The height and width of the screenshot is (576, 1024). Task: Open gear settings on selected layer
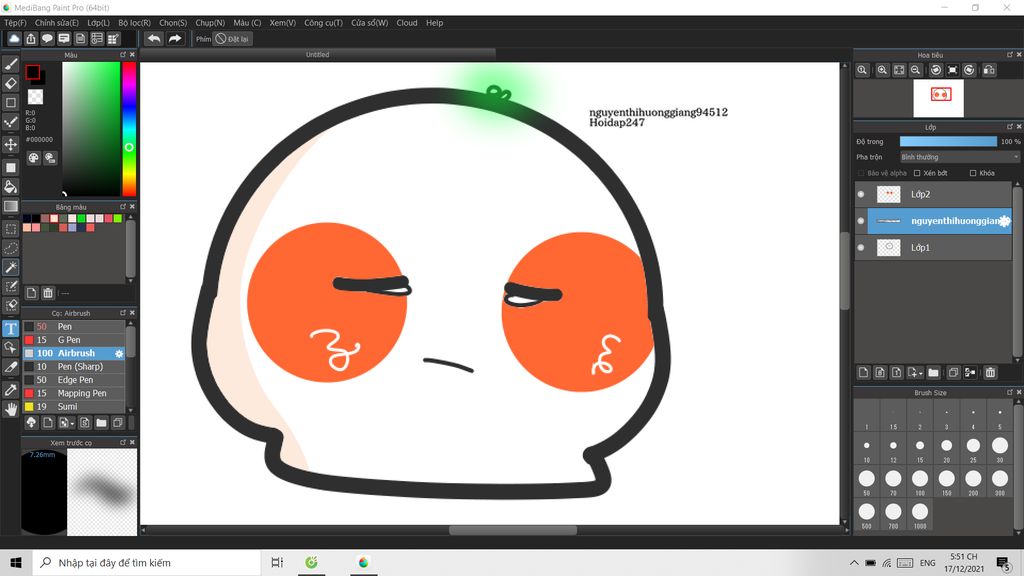pos(1004,221)
